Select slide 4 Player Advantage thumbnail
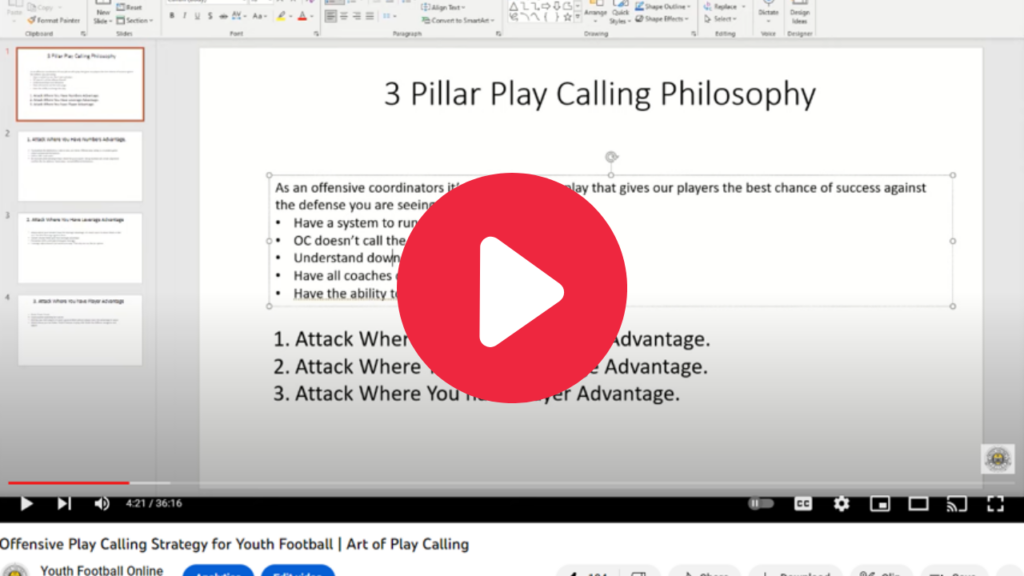The height and width of the screenshot is (576, 1024). point(80,330)
